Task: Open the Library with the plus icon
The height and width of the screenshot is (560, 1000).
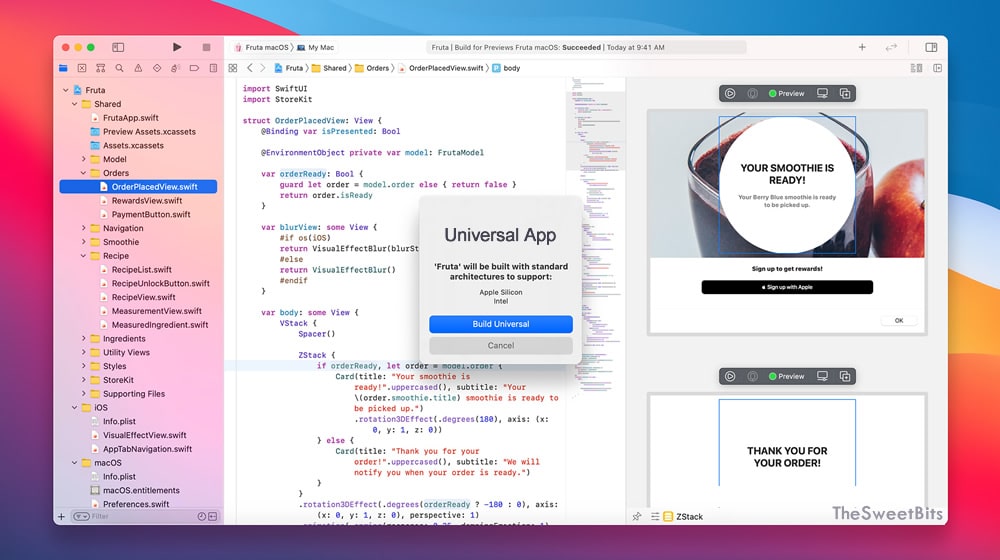Action: click(x=862, y=47)
